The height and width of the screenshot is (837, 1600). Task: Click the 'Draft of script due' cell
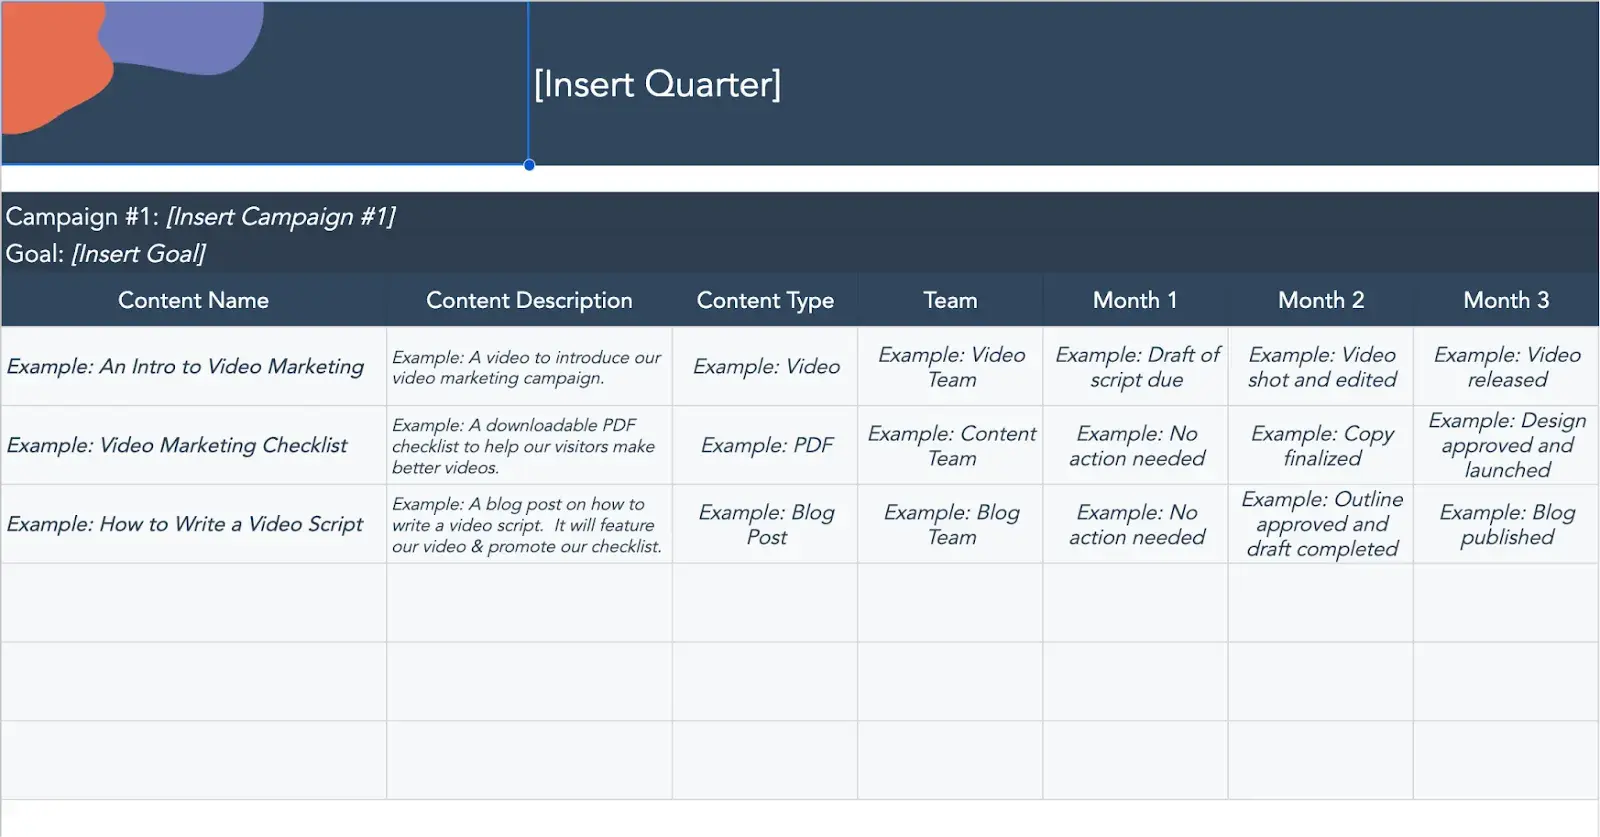pos(1137,367)
